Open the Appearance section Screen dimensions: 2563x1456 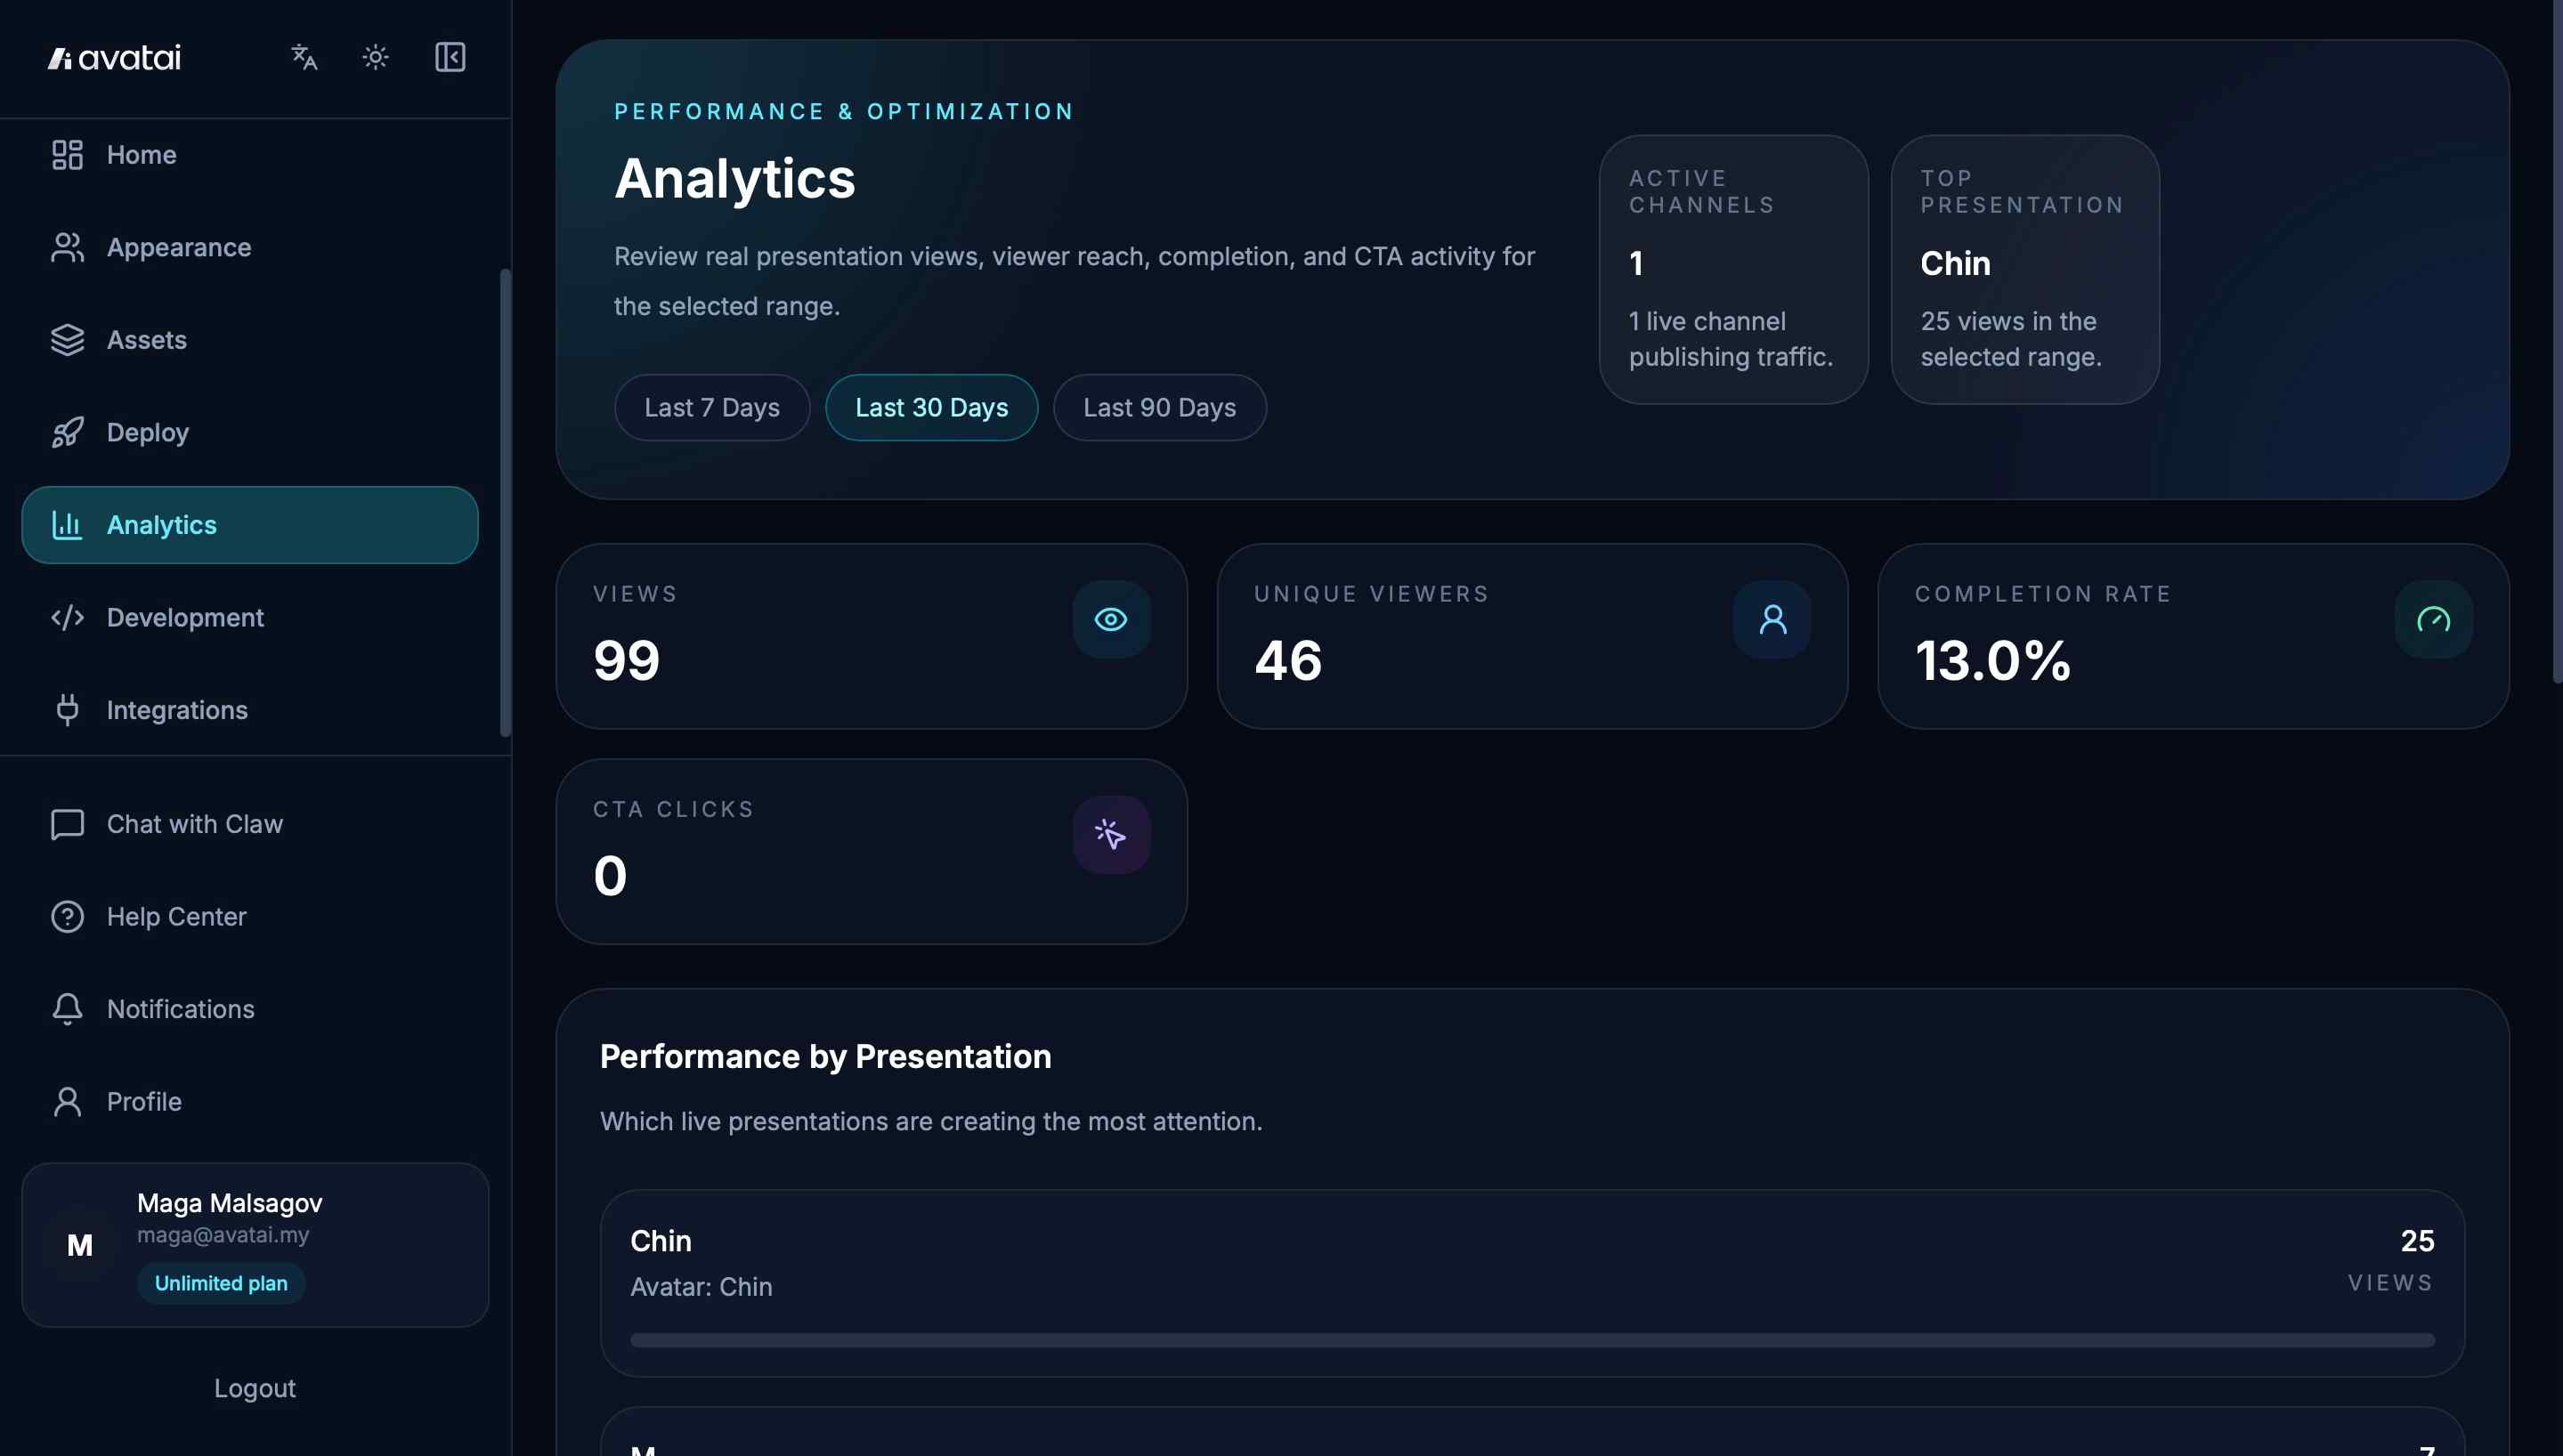click(x=250, y=247)
